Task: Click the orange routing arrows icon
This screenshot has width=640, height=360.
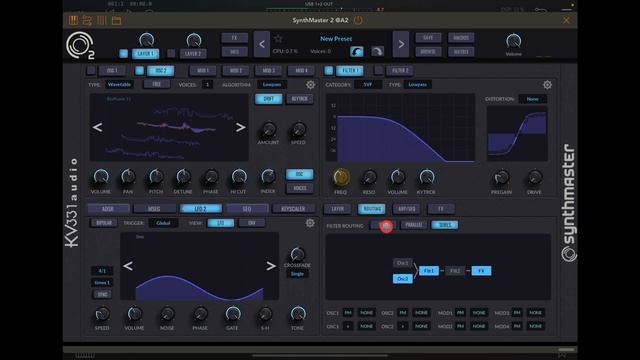Action: click(87, 20)
